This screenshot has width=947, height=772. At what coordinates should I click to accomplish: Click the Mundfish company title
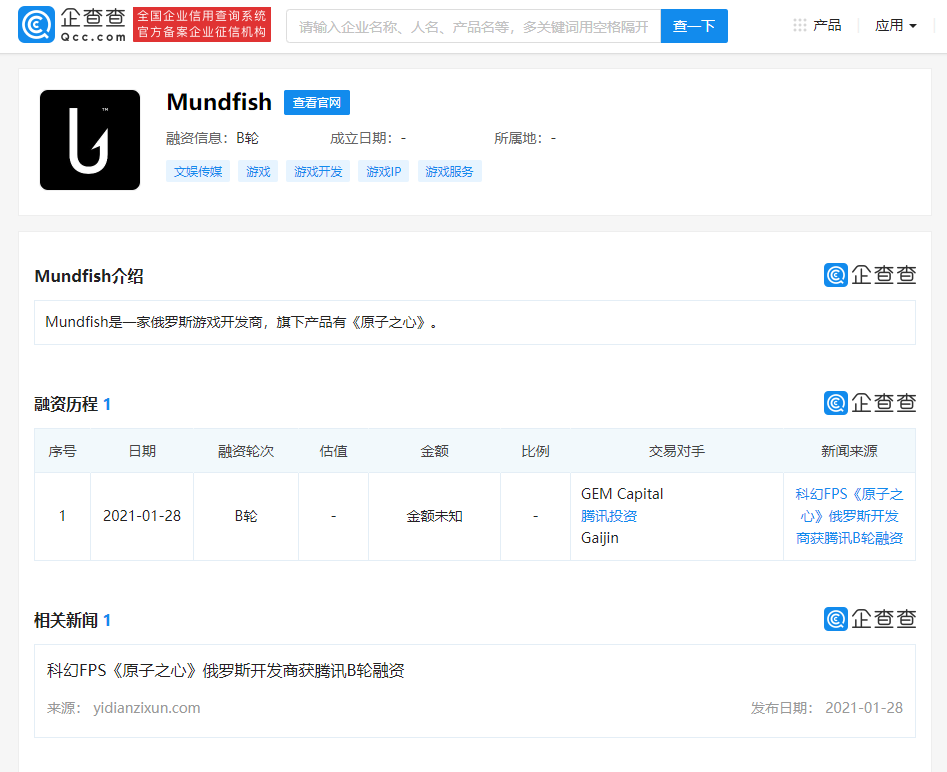[219, 102]
